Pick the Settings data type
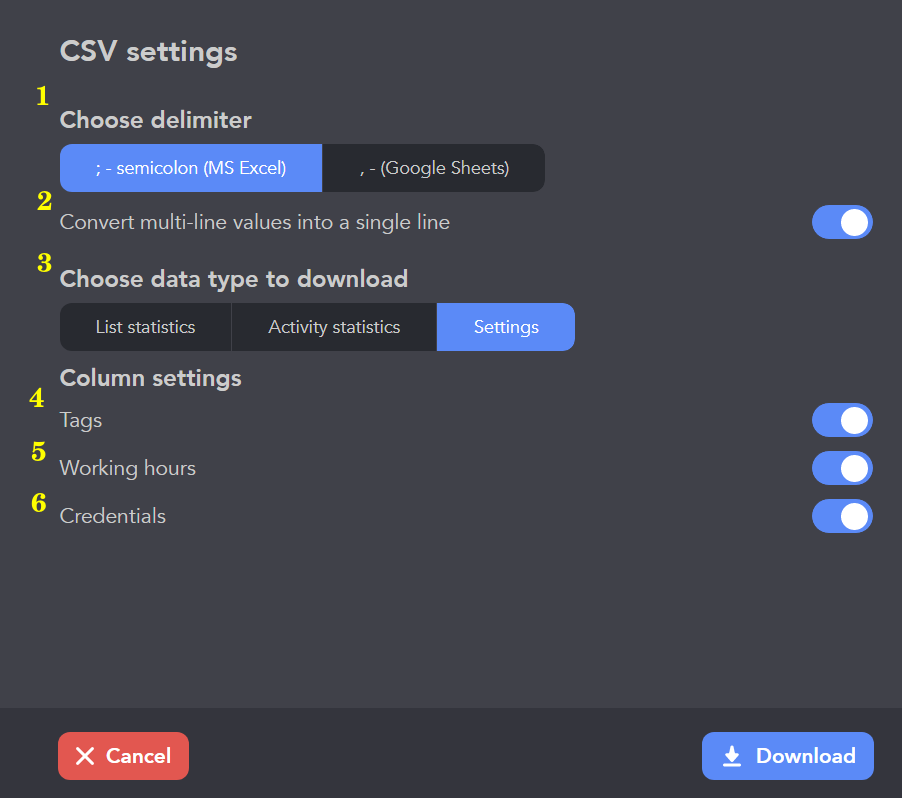The image size is (902, 798). pos(506,327)
